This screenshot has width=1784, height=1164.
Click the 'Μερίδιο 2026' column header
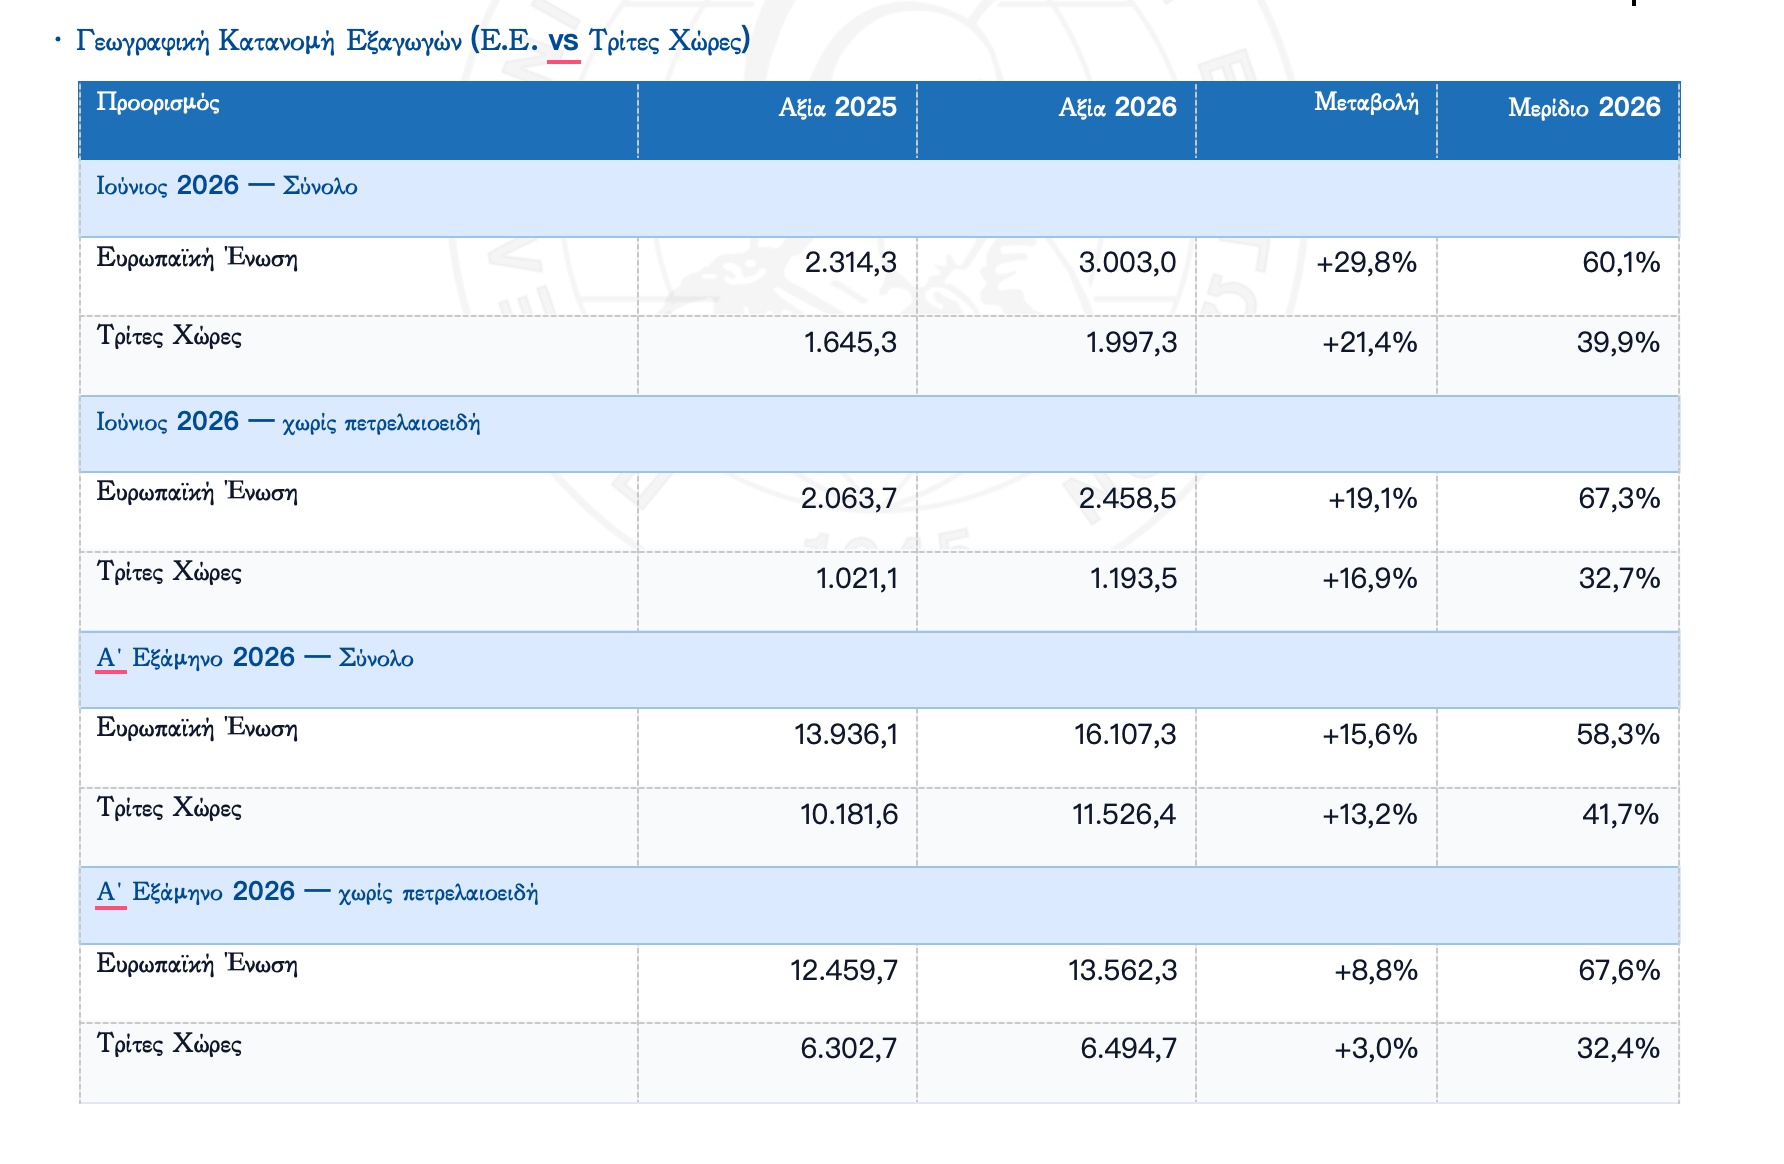pos(1559,120)
